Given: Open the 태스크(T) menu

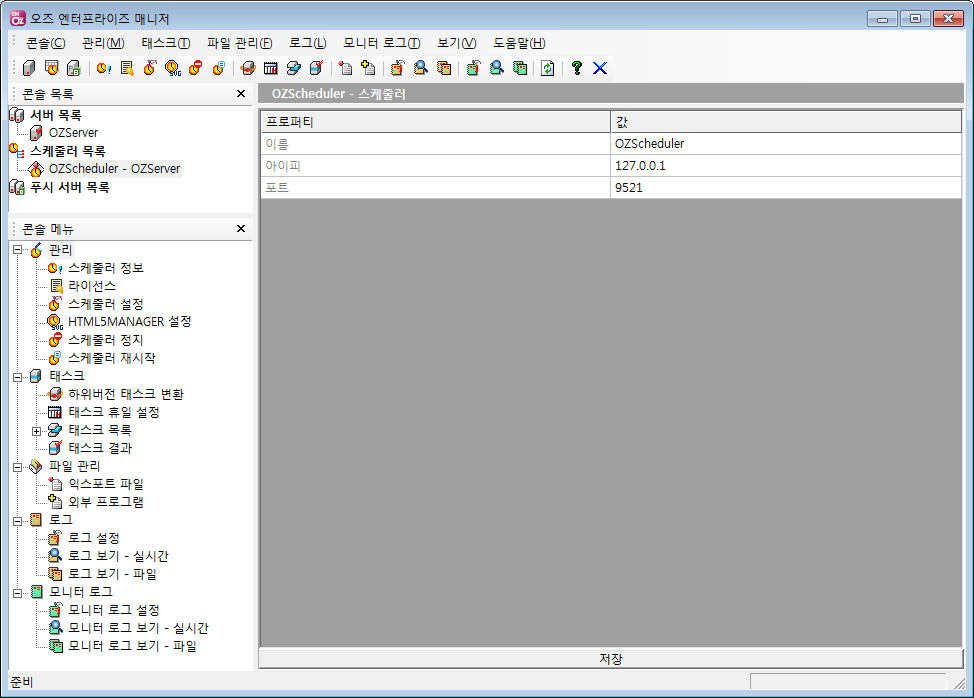Looking at the screenshot, I should 166,43.
